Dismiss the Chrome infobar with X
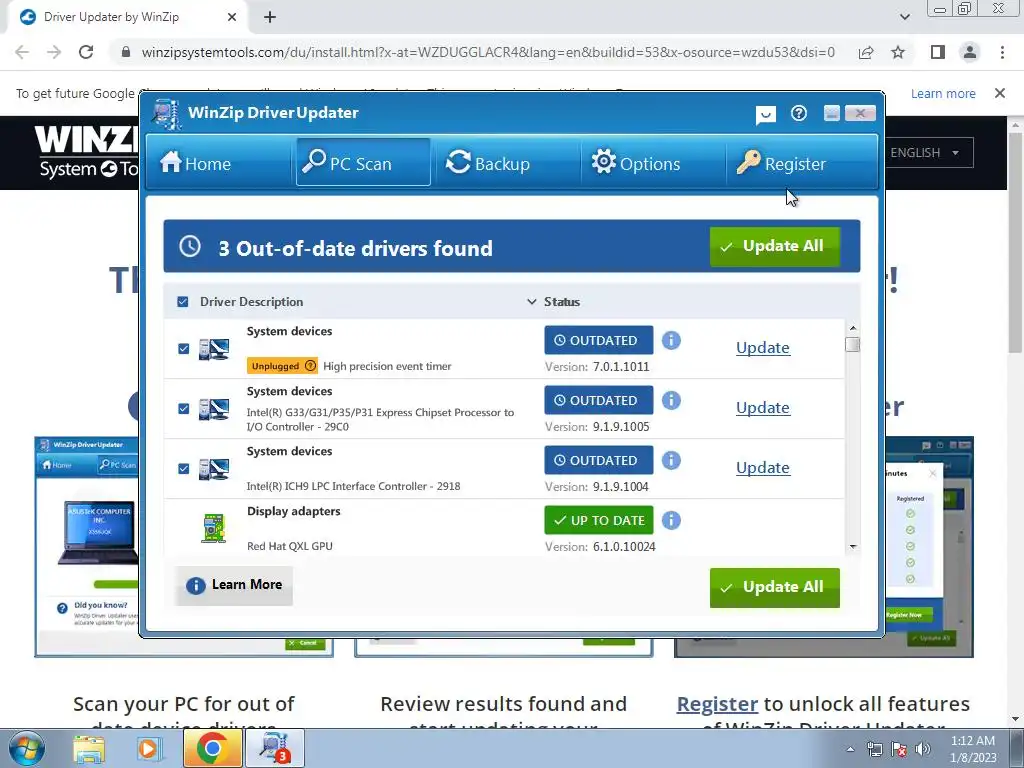Viewport: 1024px width, 768px height. 1000,93
